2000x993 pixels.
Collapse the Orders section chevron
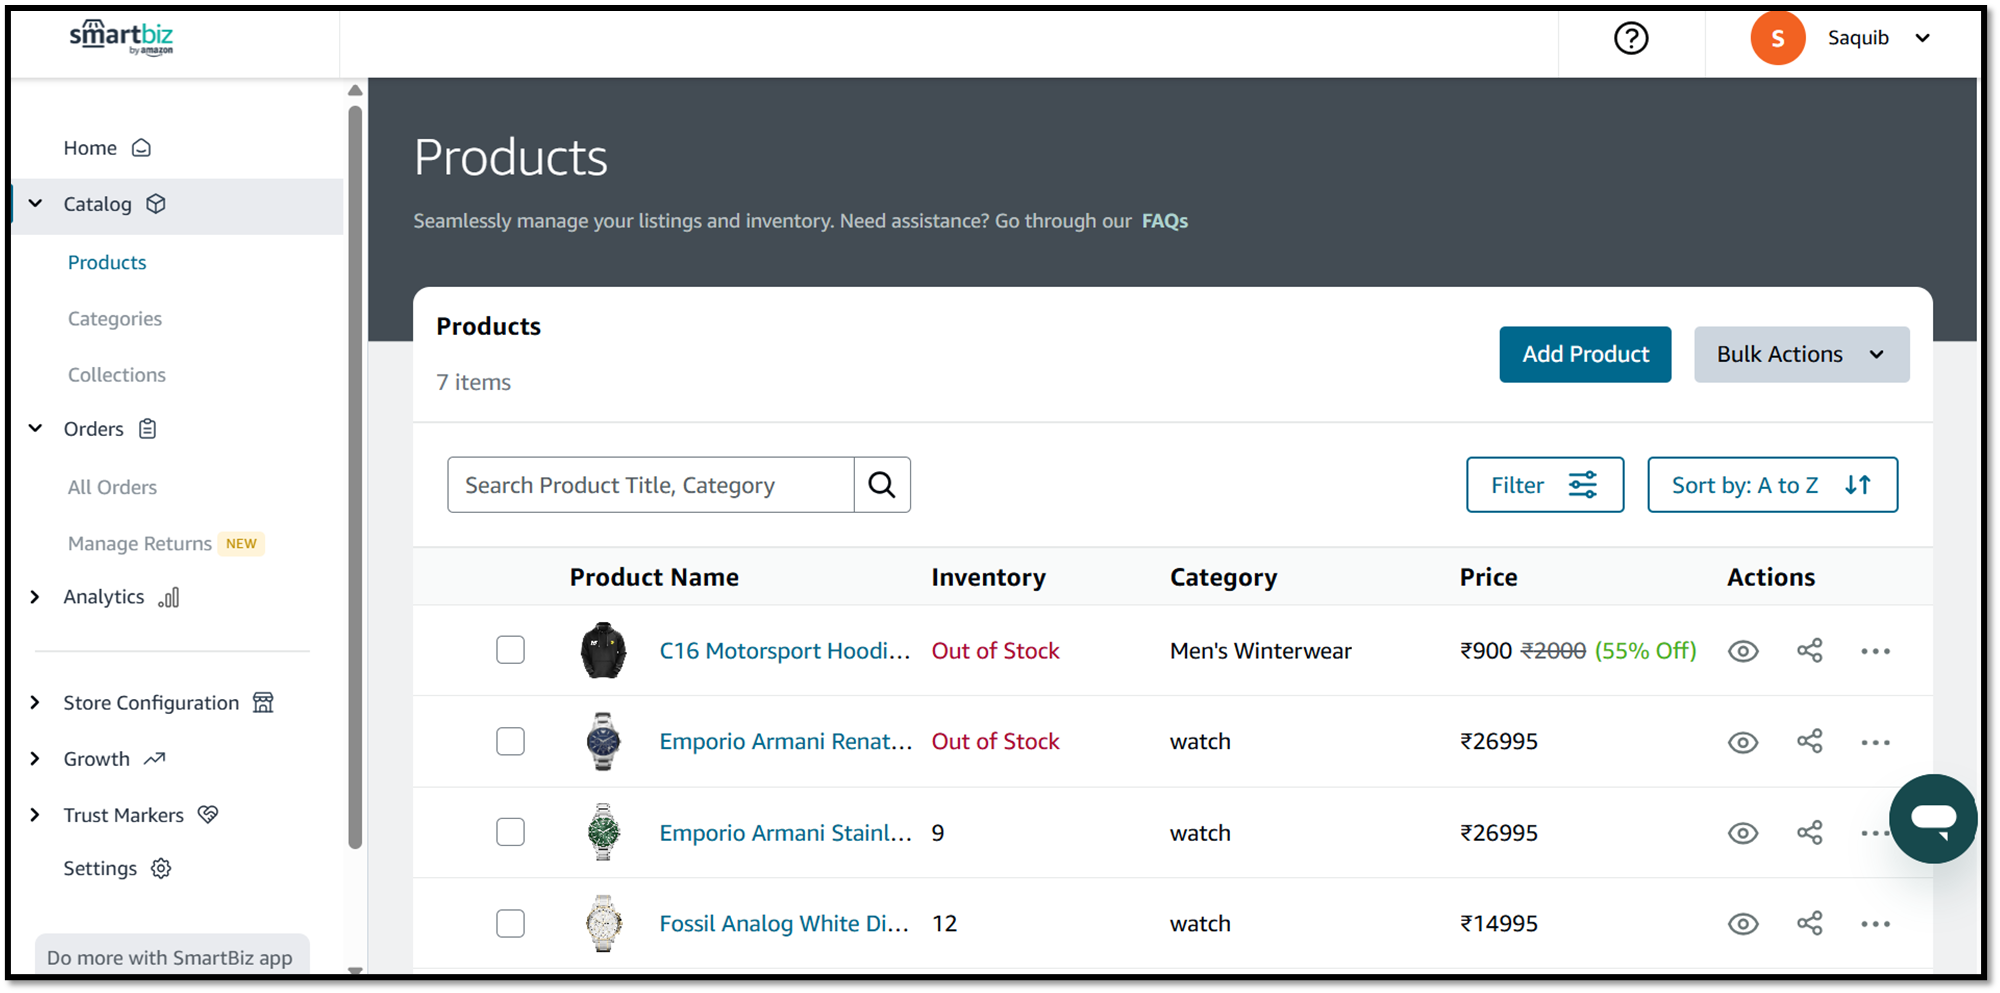[x=35, y=428]
